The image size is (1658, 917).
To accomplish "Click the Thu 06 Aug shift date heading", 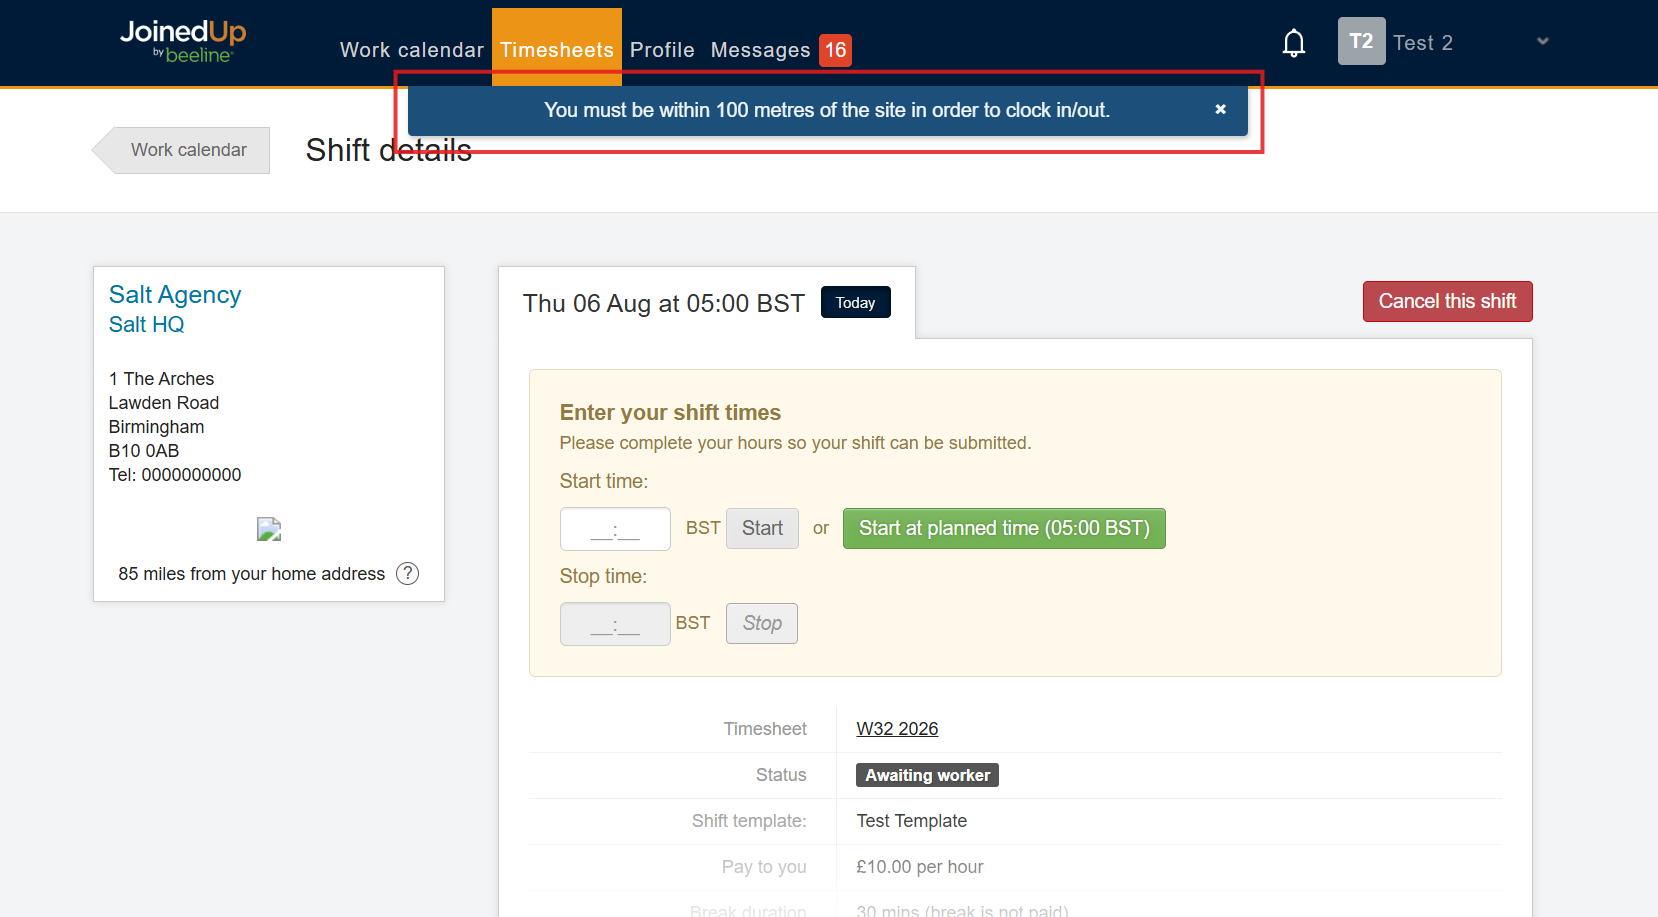I will click(x=664, y=303).
